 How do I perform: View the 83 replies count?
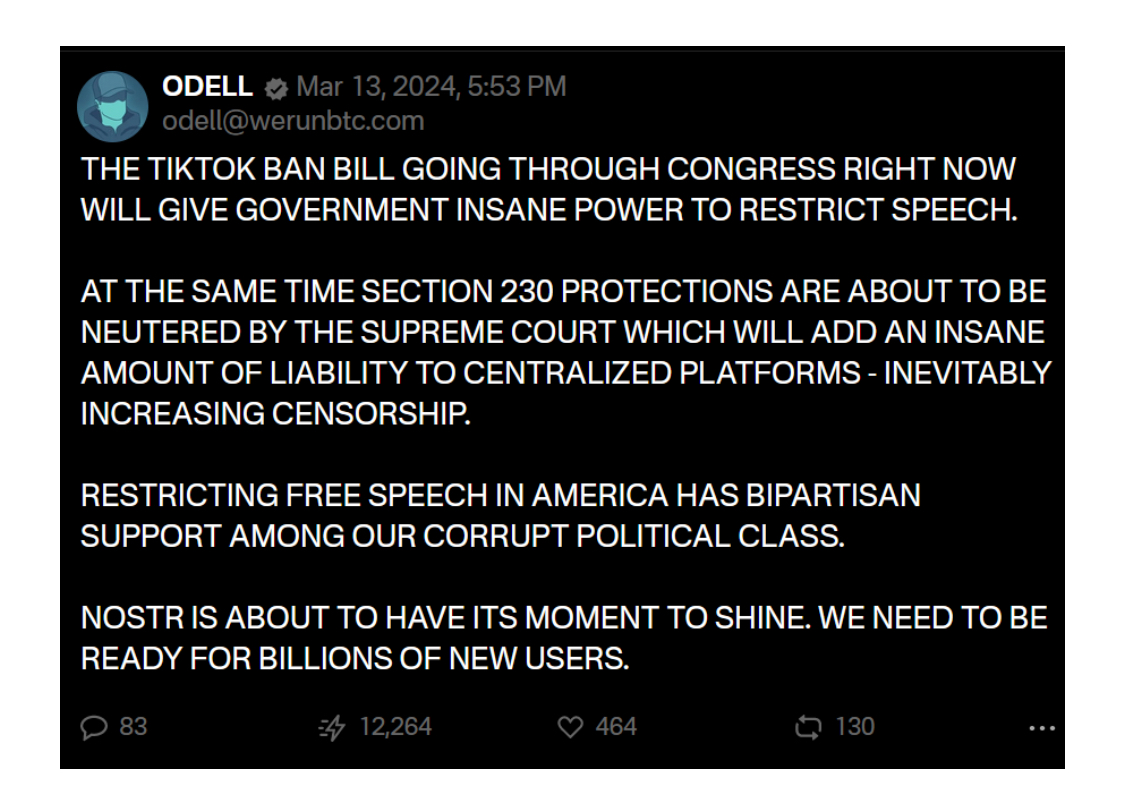133,727
